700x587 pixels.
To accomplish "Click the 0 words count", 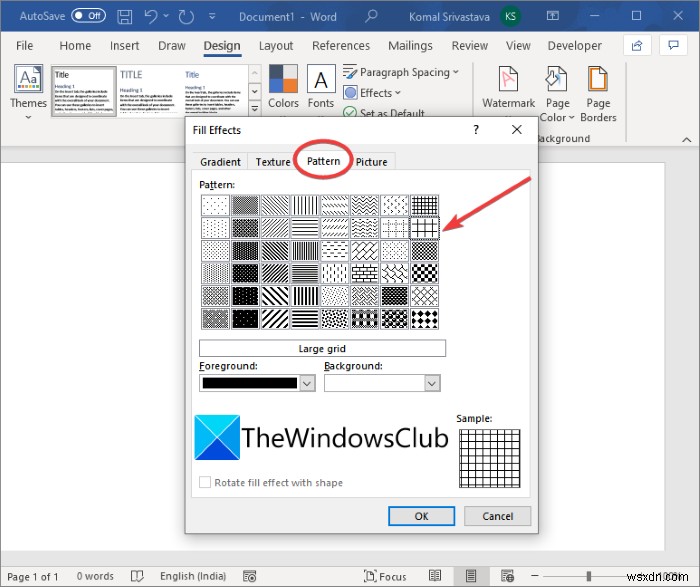I will point(95,576).
